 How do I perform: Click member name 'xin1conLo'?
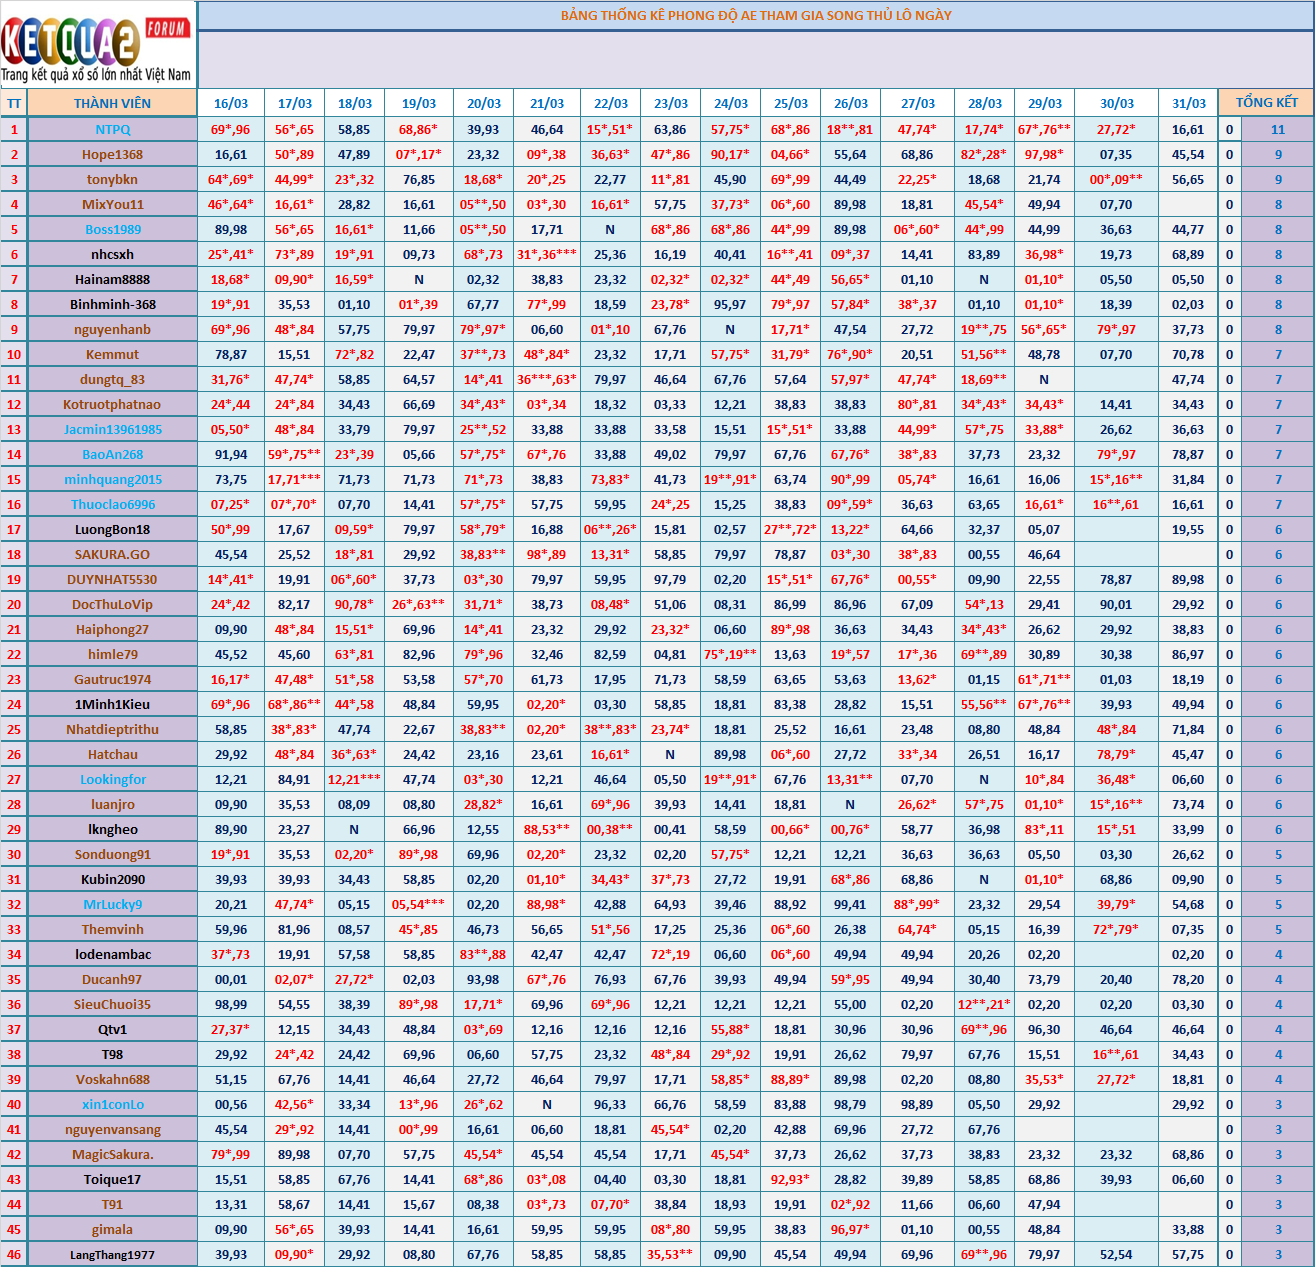coord(112,1104)
